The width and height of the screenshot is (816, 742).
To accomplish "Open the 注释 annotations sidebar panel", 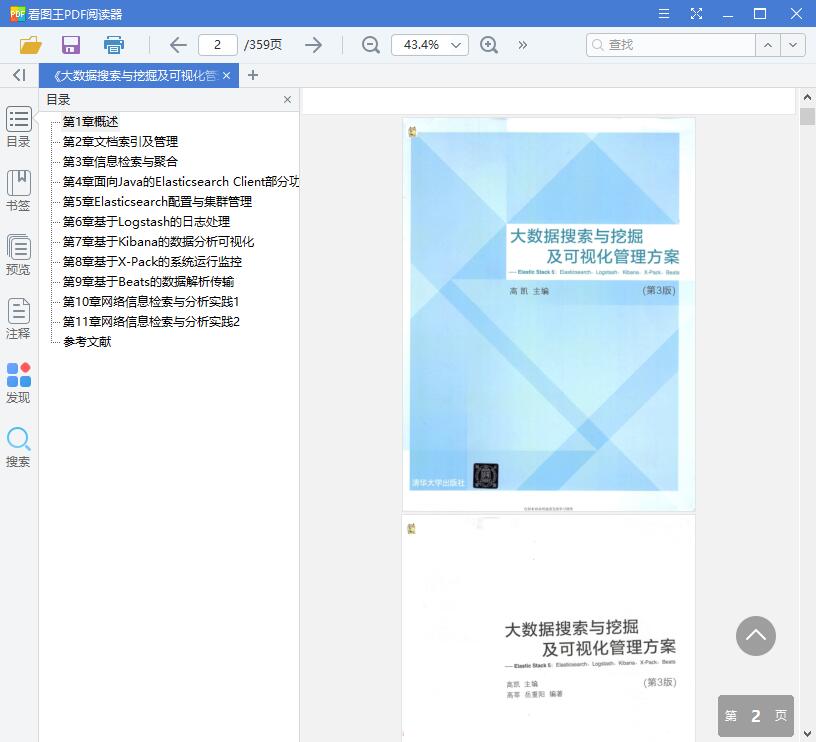I will click(18, 318).
